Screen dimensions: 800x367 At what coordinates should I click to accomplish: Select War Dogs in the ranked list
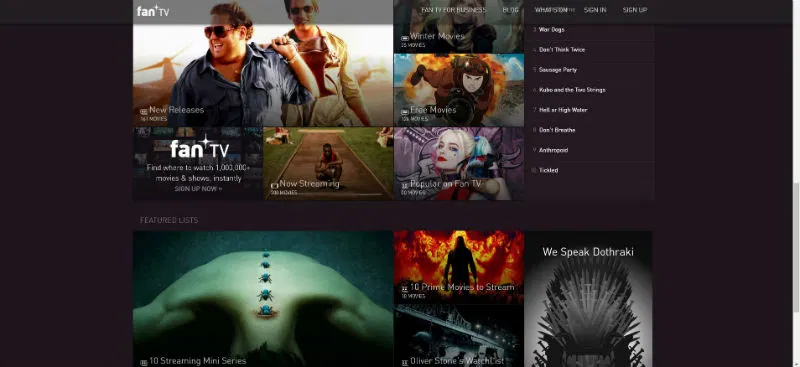point(552,30)
